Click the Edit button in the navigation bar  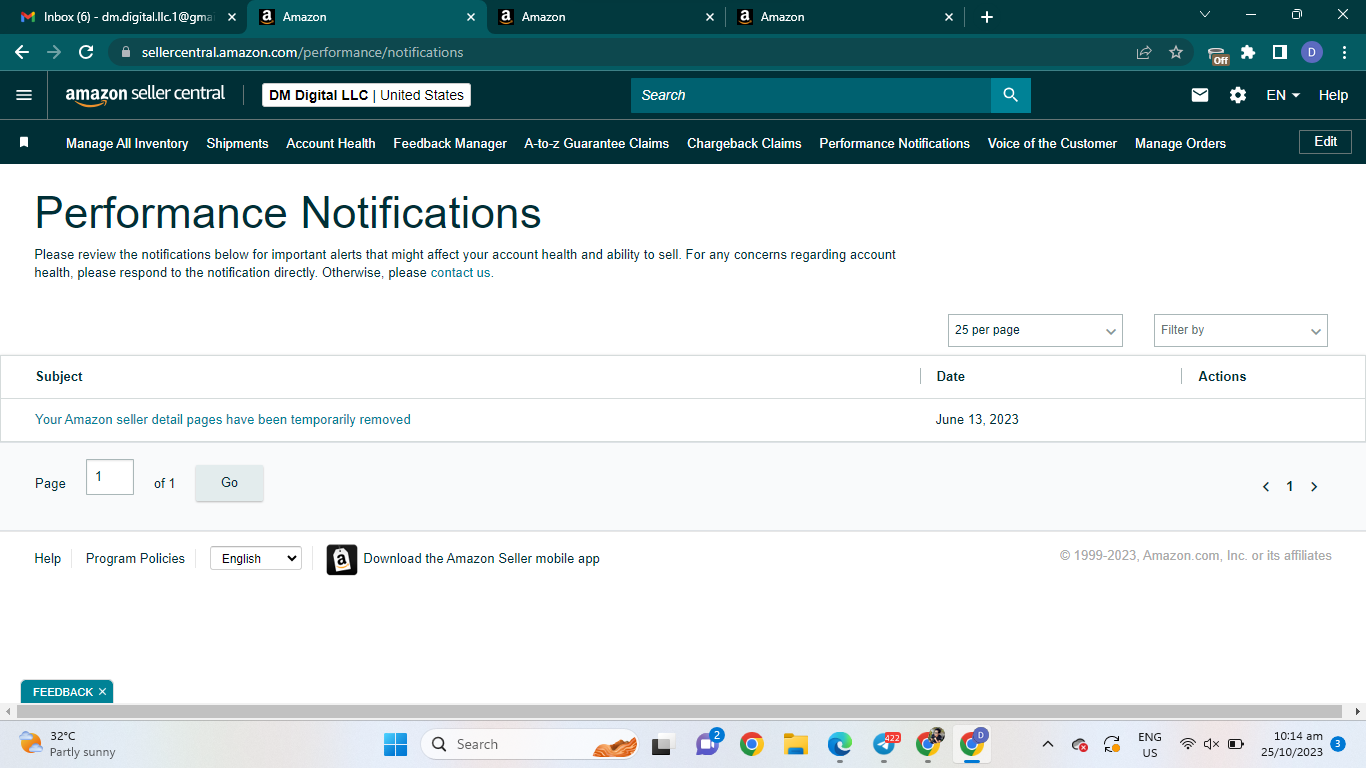point(1325,142)
